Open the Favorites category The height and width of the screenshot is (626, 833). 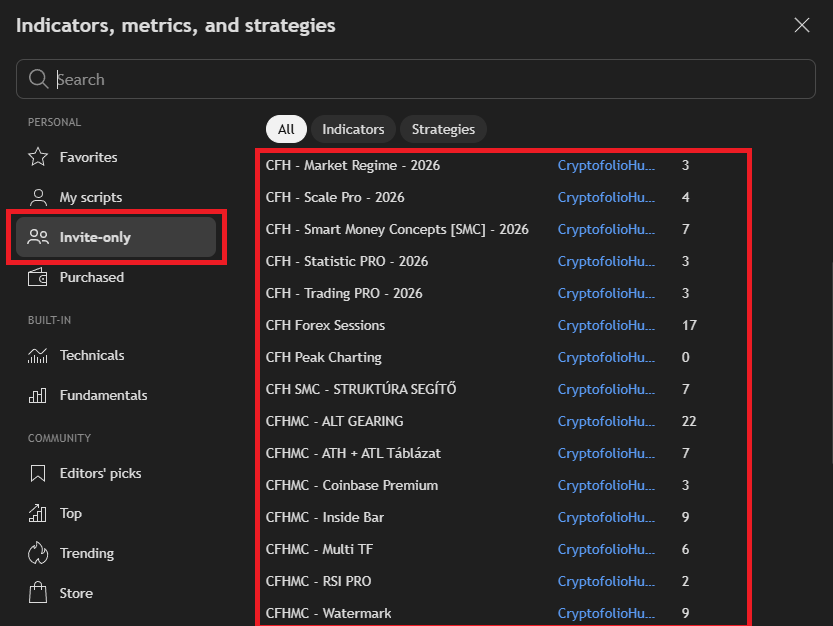click(x=116, y=157)
